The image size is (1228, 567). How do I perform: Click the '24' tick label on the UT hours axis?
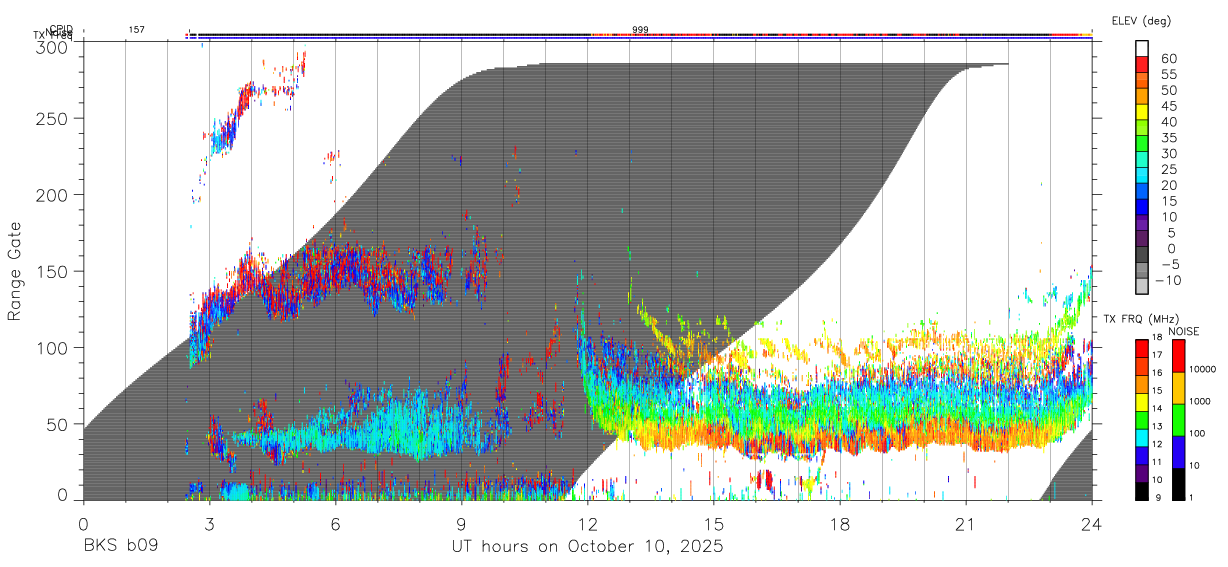(1092, 524)
